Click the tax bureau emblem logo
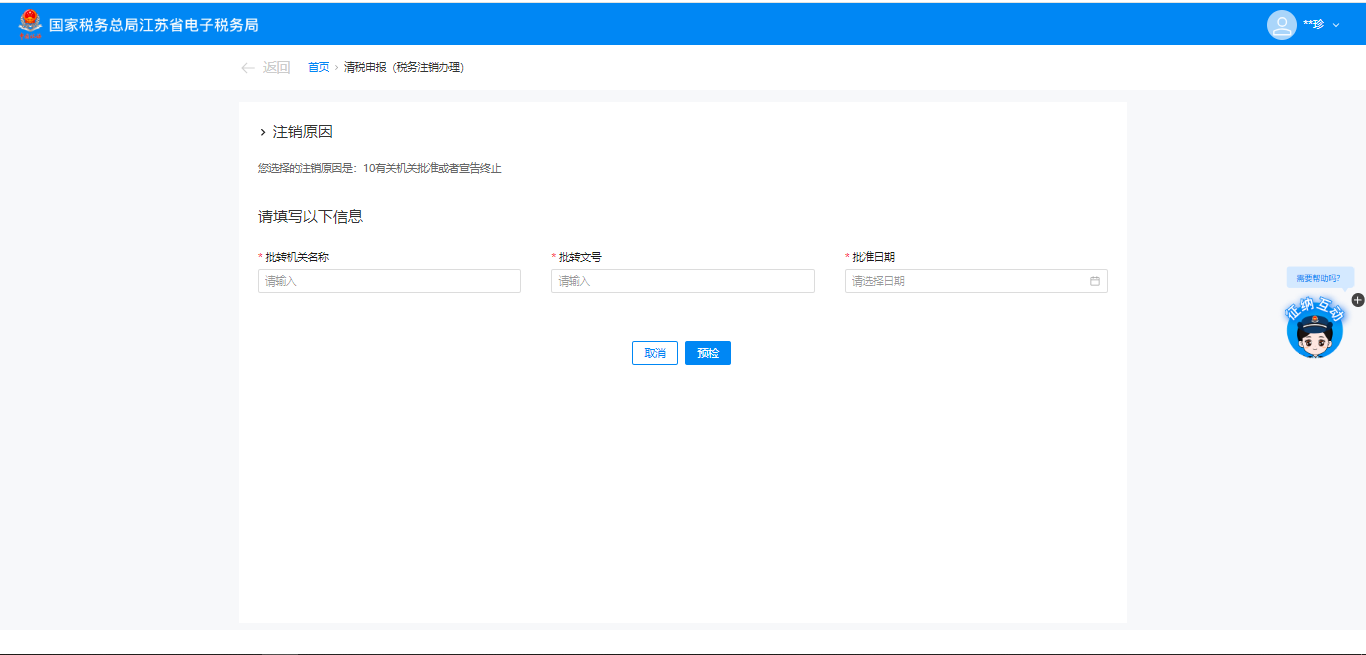This screenshot has width=1366, height=655. [31, 24]
